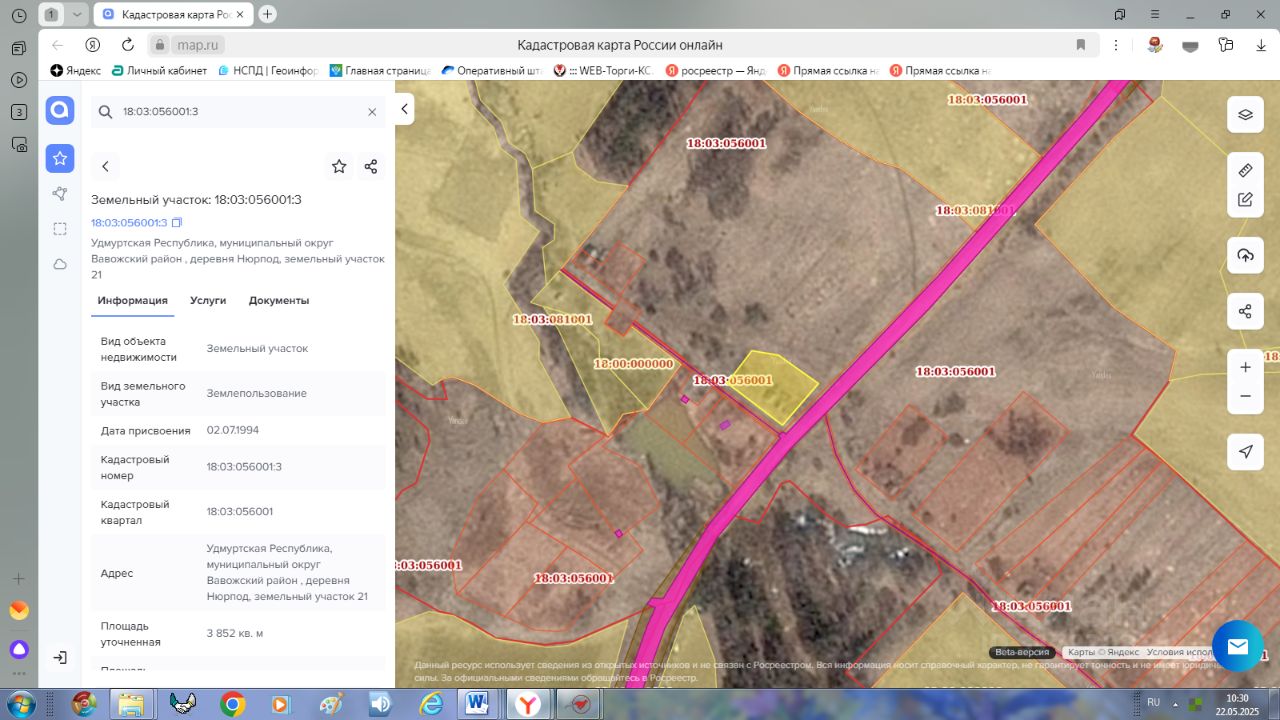1280x720 pixels.
Task: Open Microsoft Word from taskbar
Action: coord(478,704)
